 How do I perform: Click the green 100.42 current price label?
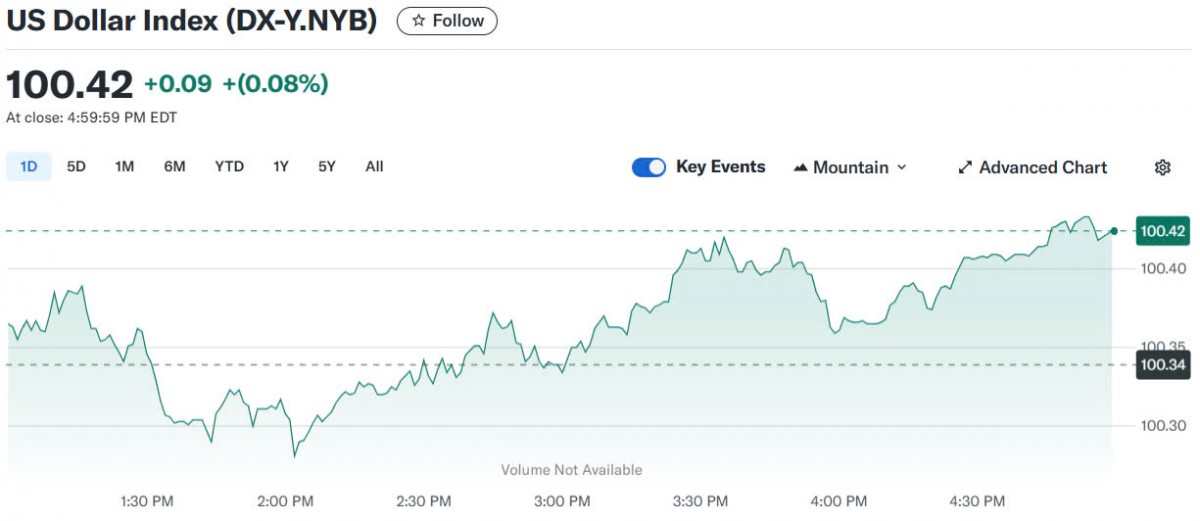pos(1163,232)
